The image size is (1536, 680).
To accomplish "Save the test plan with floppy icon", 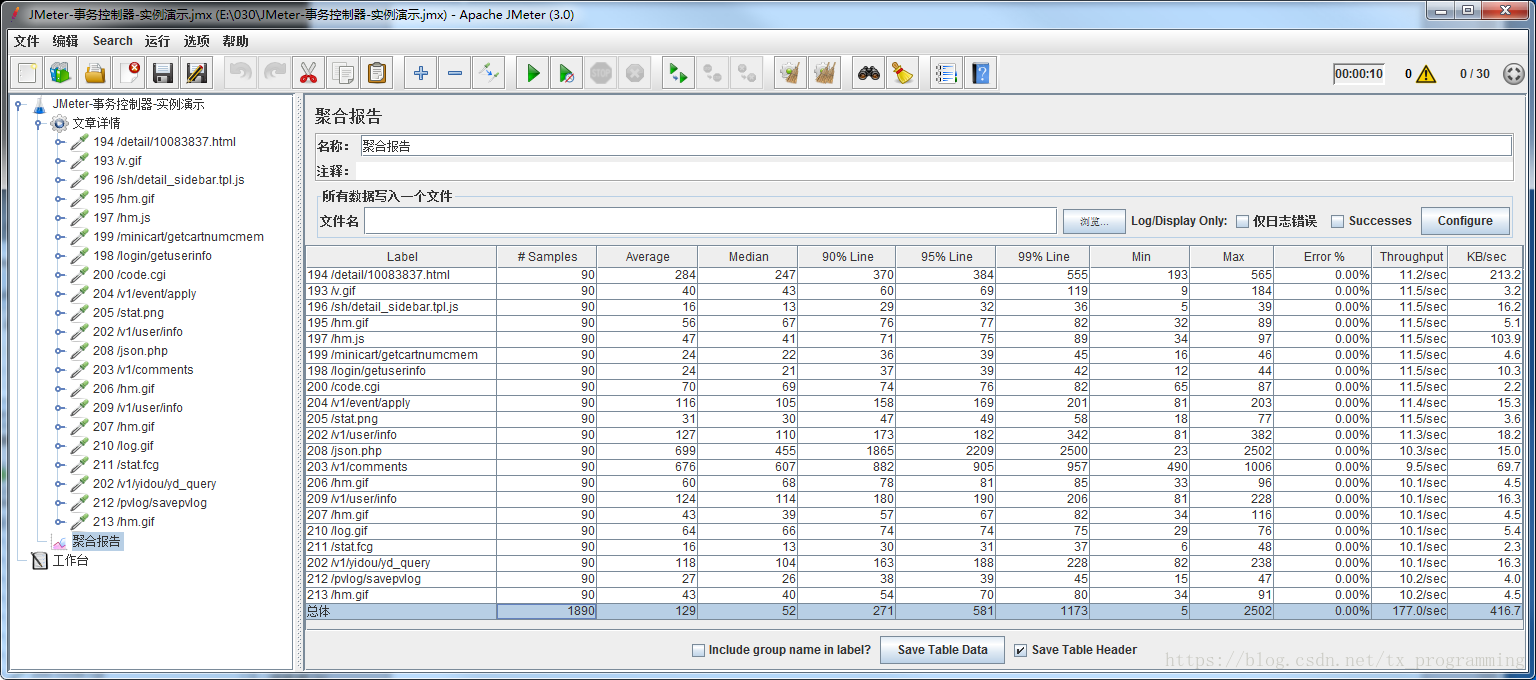I will pos(163,73).
